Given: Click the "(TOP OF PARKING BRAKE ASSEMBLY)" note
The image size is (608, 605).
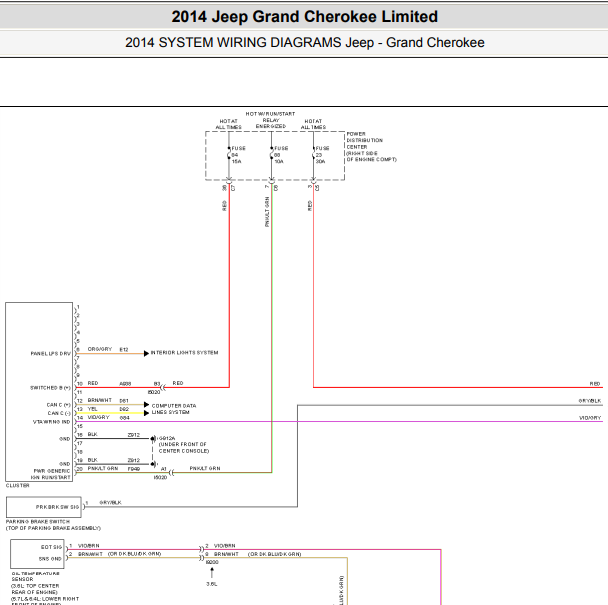Looking at the screenshot, I should point(53,528).
